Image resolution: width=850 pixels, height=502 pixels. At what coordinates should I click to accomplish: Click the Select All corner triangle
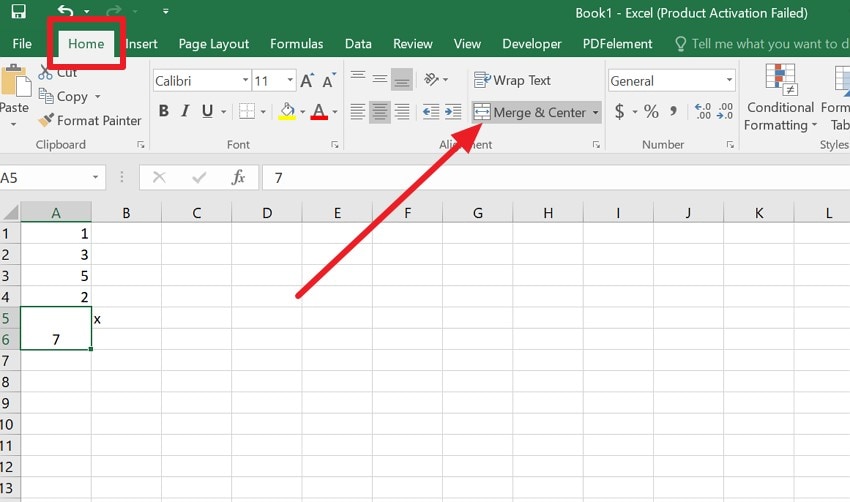coord(10,212)
